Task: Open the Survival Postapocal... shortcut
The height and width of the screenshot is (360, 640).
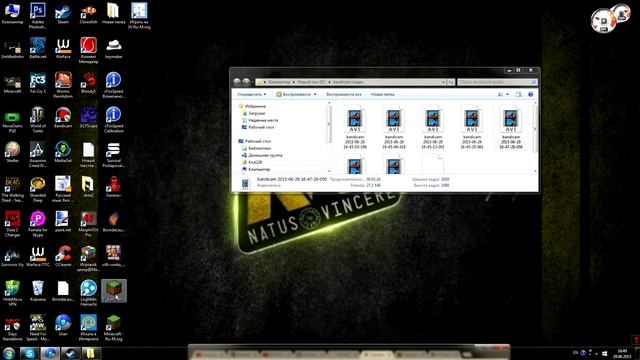Action: (x=113, y=154)
